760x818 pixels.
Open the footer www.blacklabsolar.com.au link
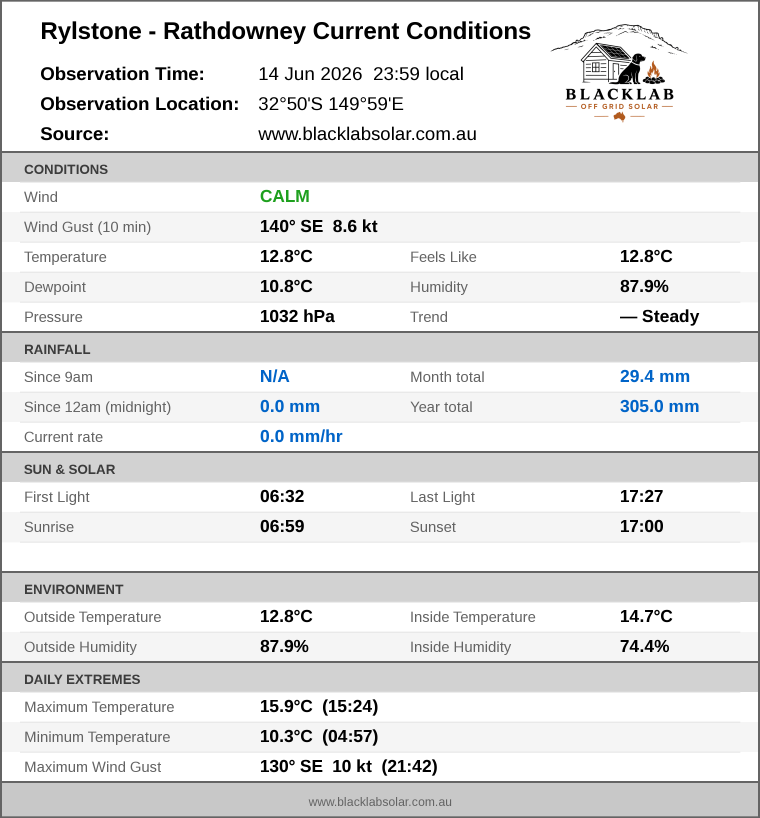tap(380, 802)
